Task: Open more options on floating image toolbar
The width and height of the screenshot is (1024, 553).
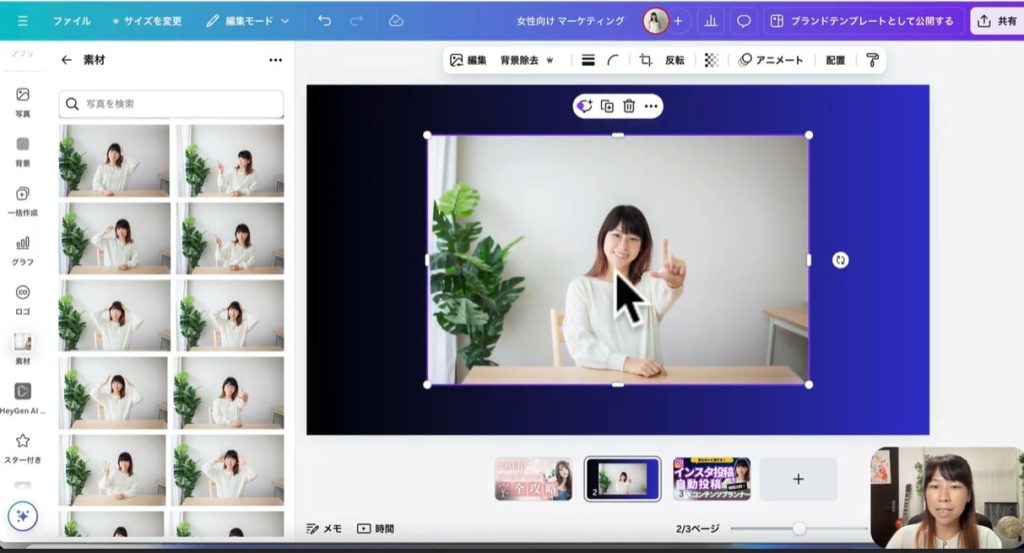Action: pos(651,106)
